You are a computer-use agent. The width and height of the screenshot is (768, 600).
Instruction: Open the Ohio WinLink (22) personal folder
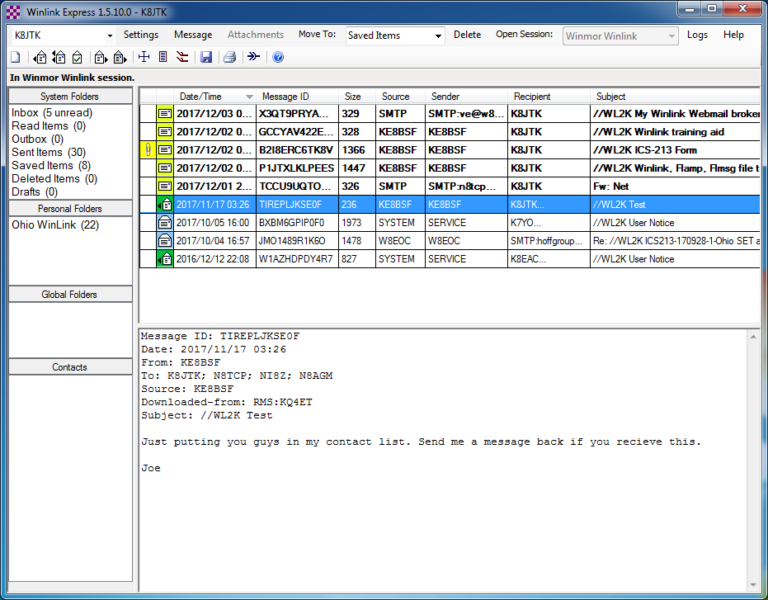point(55,225)
